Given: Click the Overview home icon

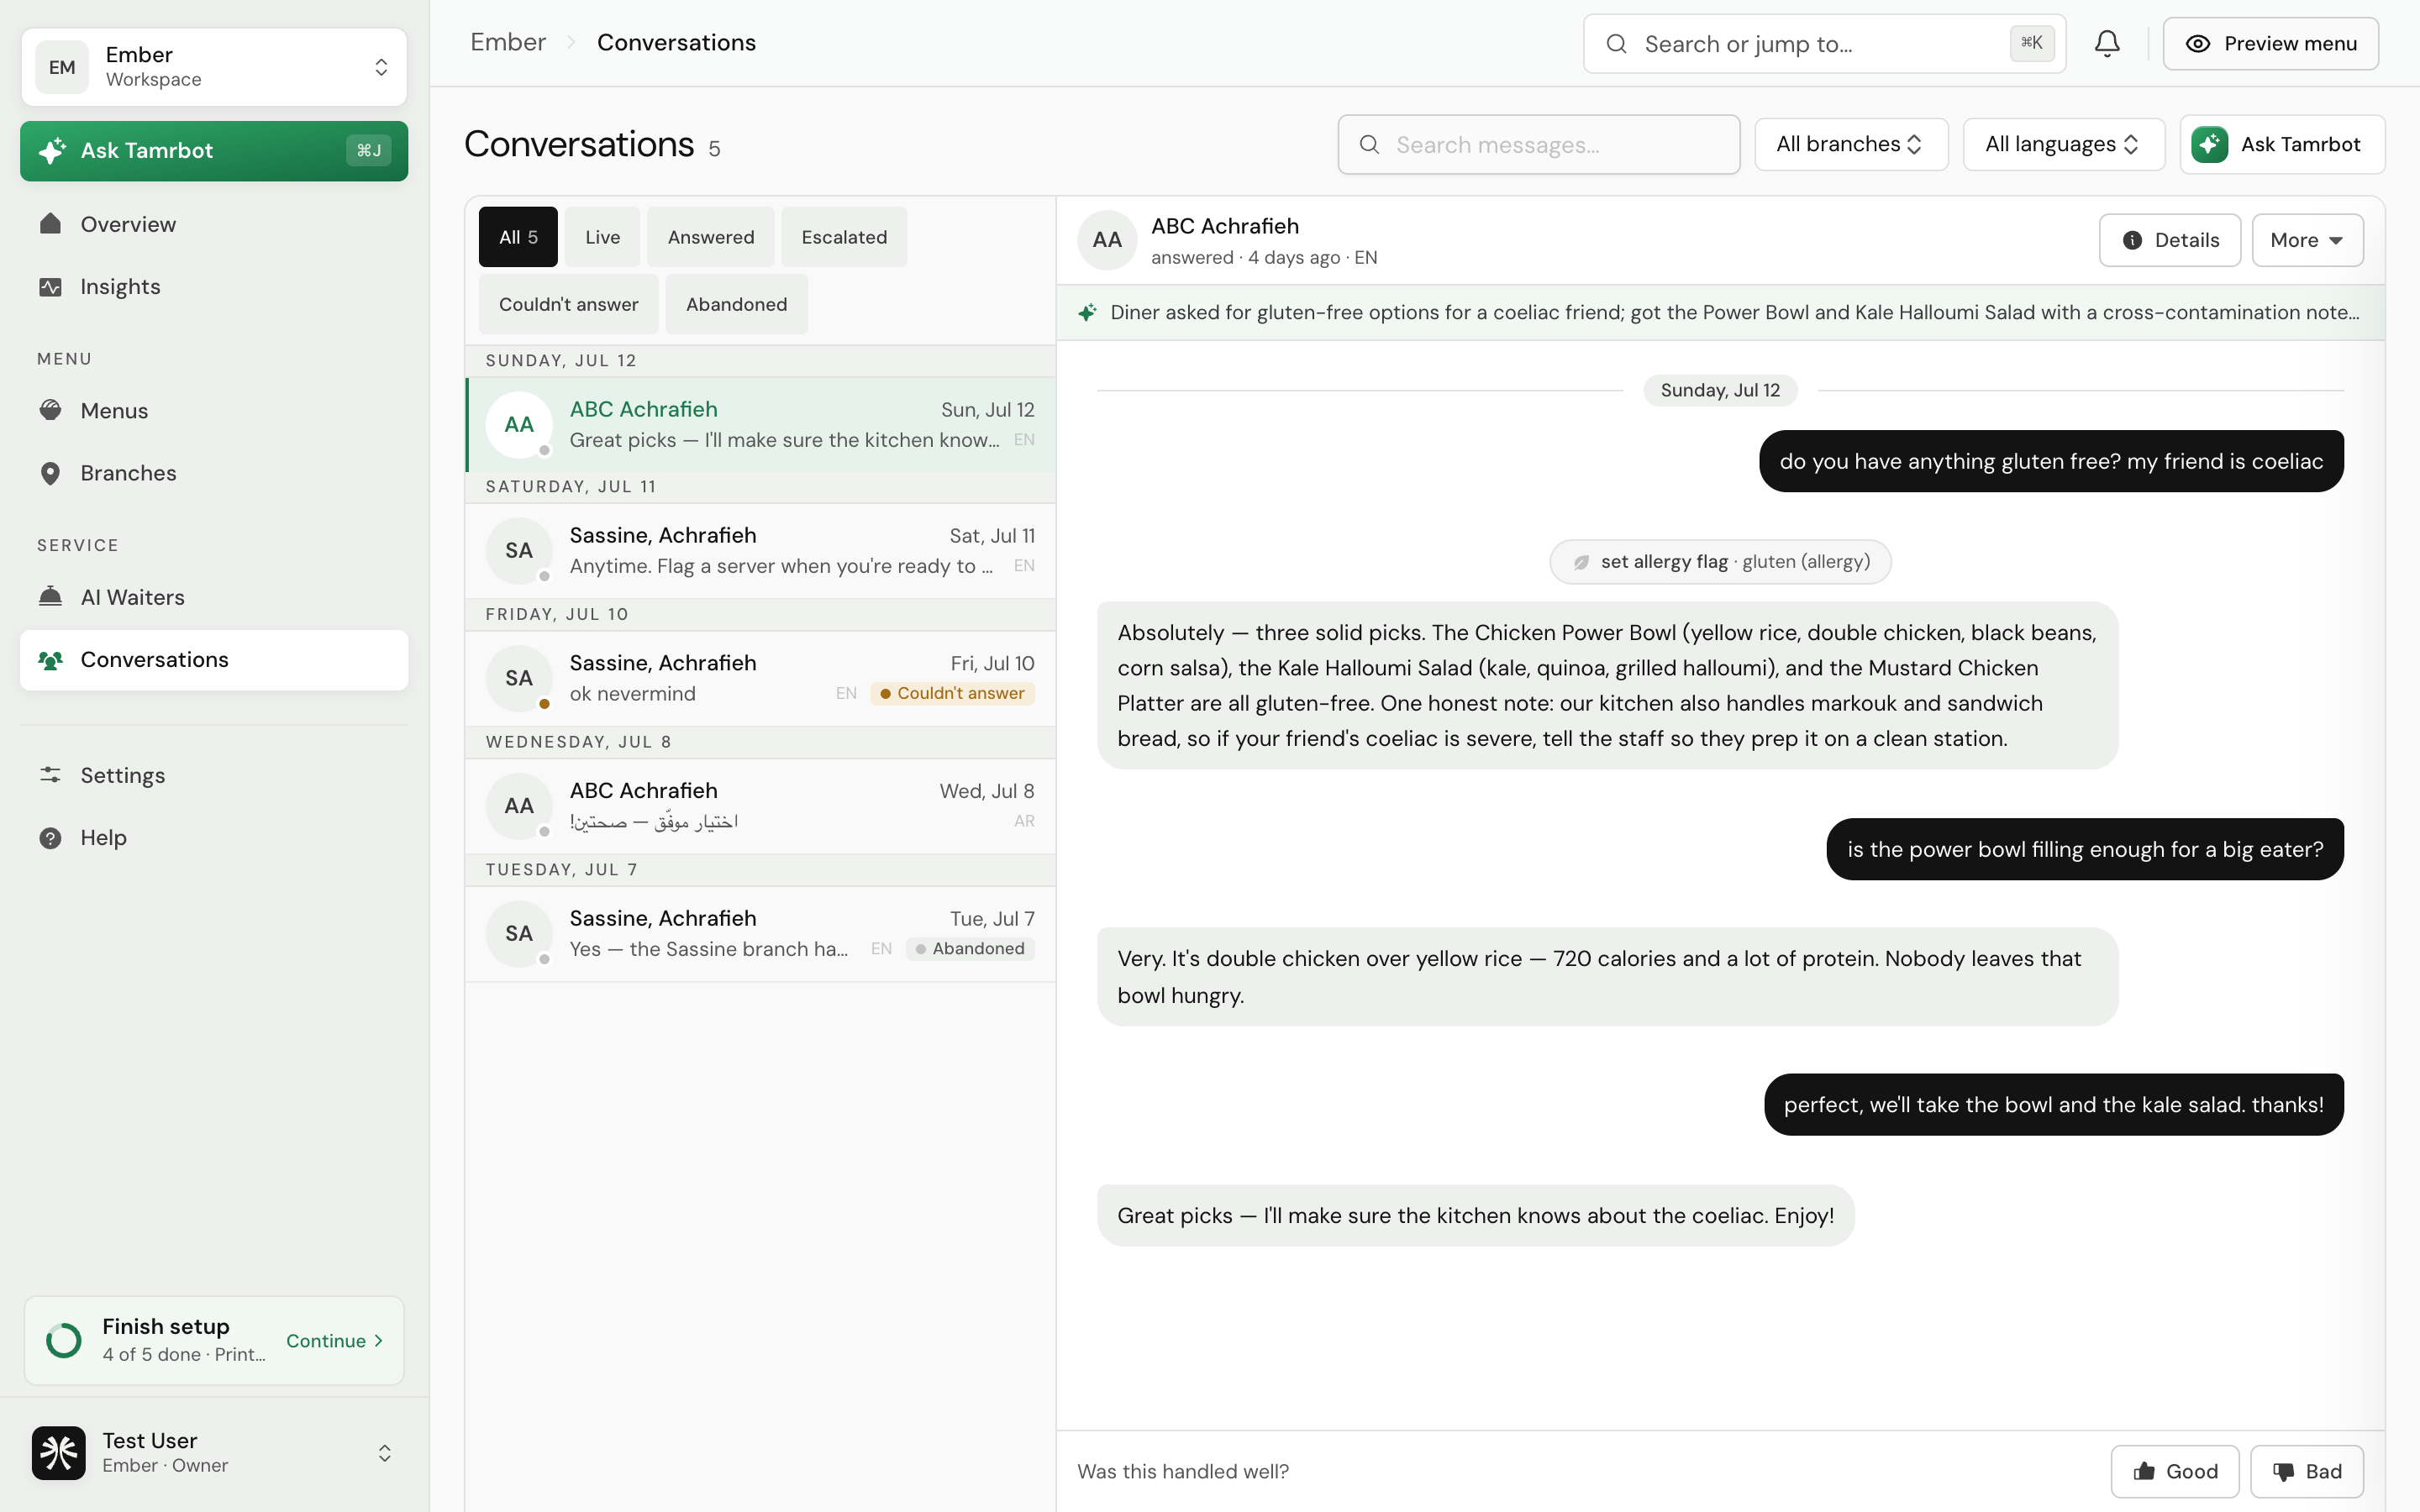Looking at the screenshot, I should pyautogui.click(x=50, y=223).
